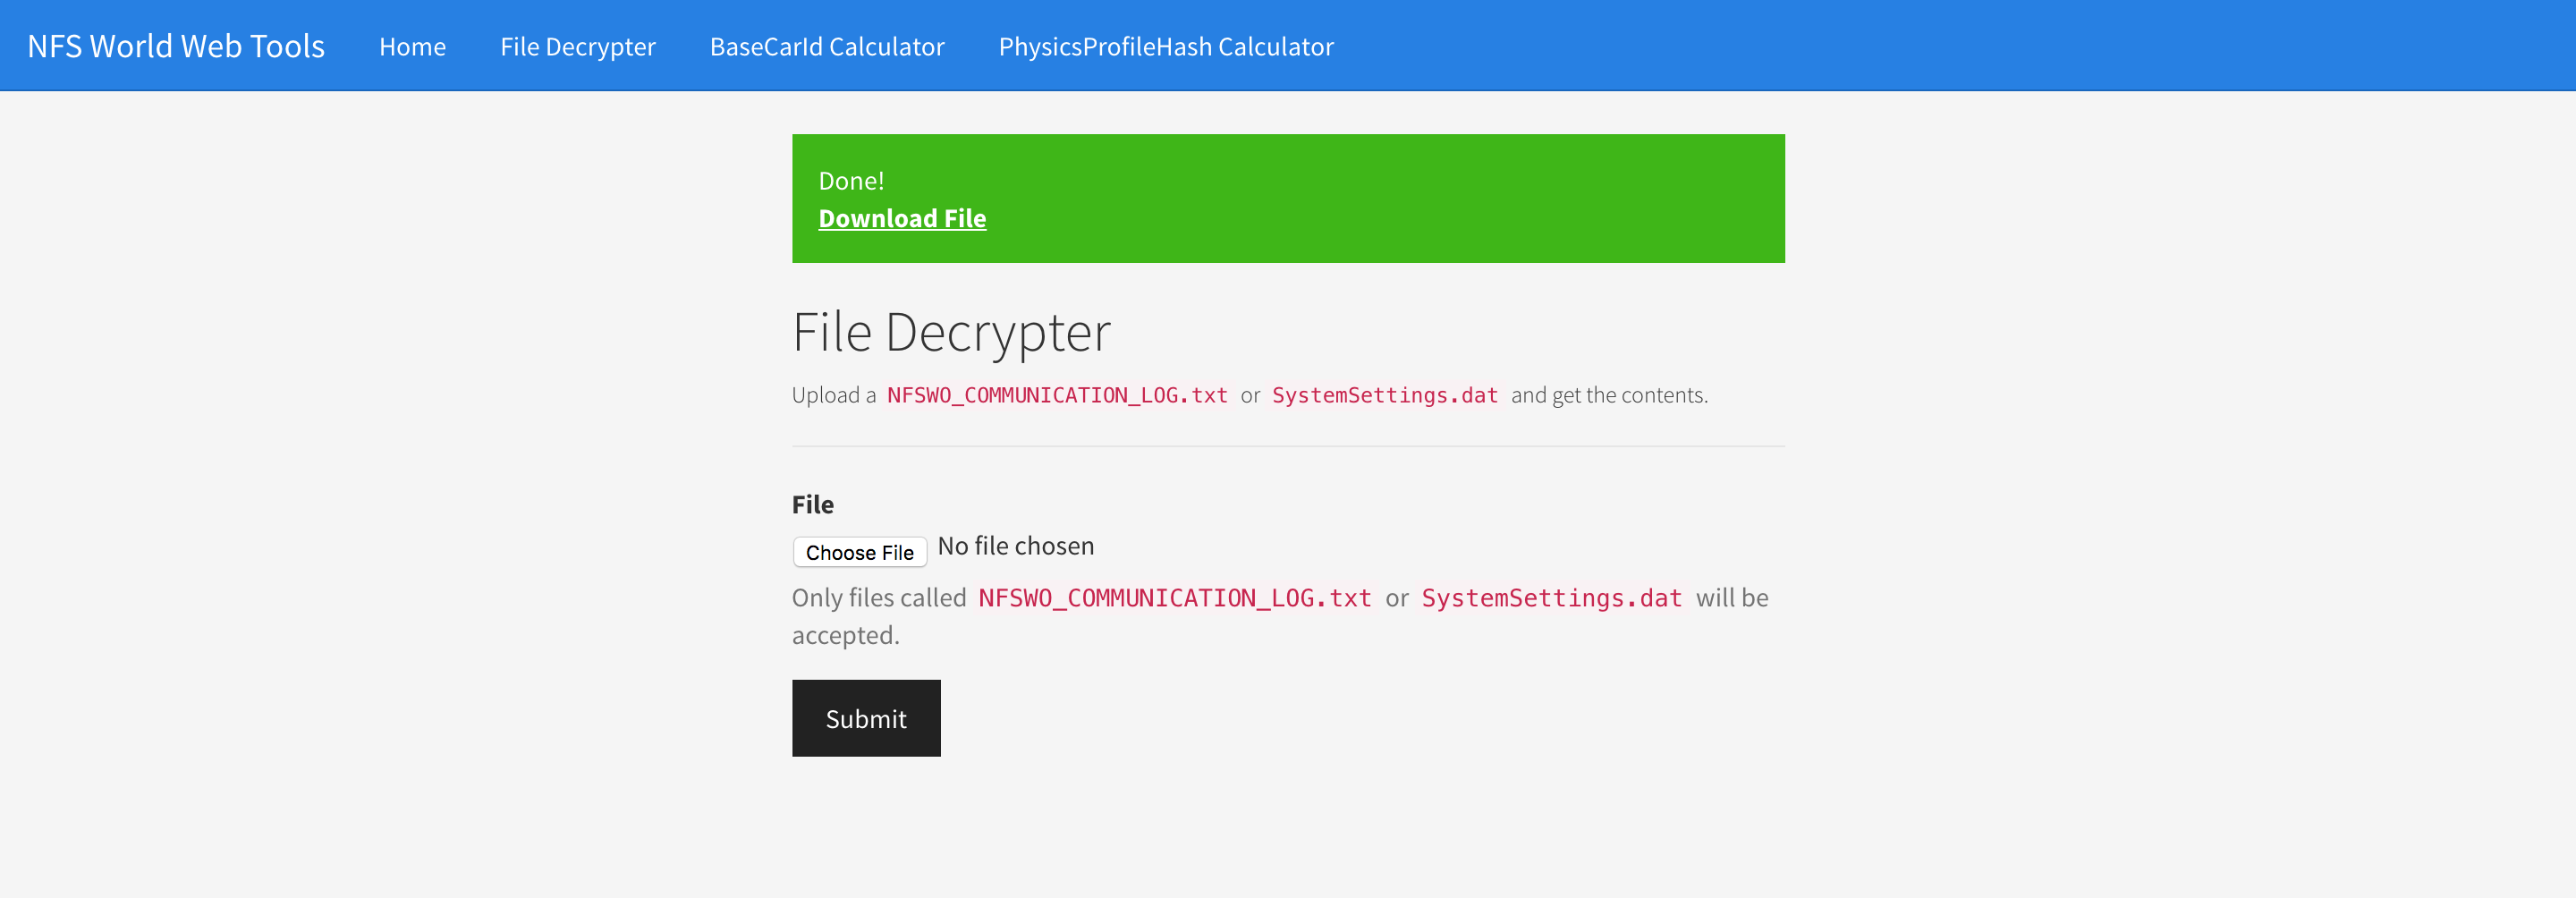Screen dimensions: 2576x898
Task: Open PhysicsProfileHash Calculator page
Action: click(x=1166, y=46)
